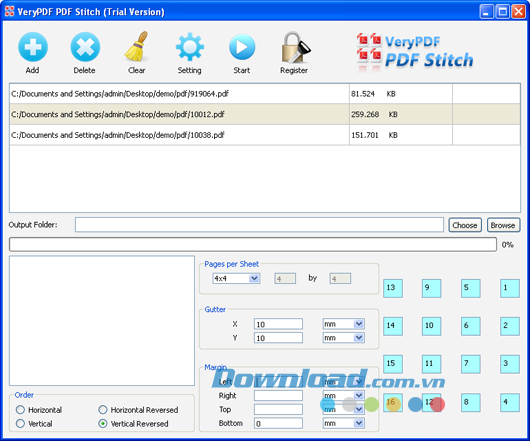The width and height of the screenshot is (530, 441).
Task: Click the VeryPDF PDF Stitch logo
Action: (415, 52)
